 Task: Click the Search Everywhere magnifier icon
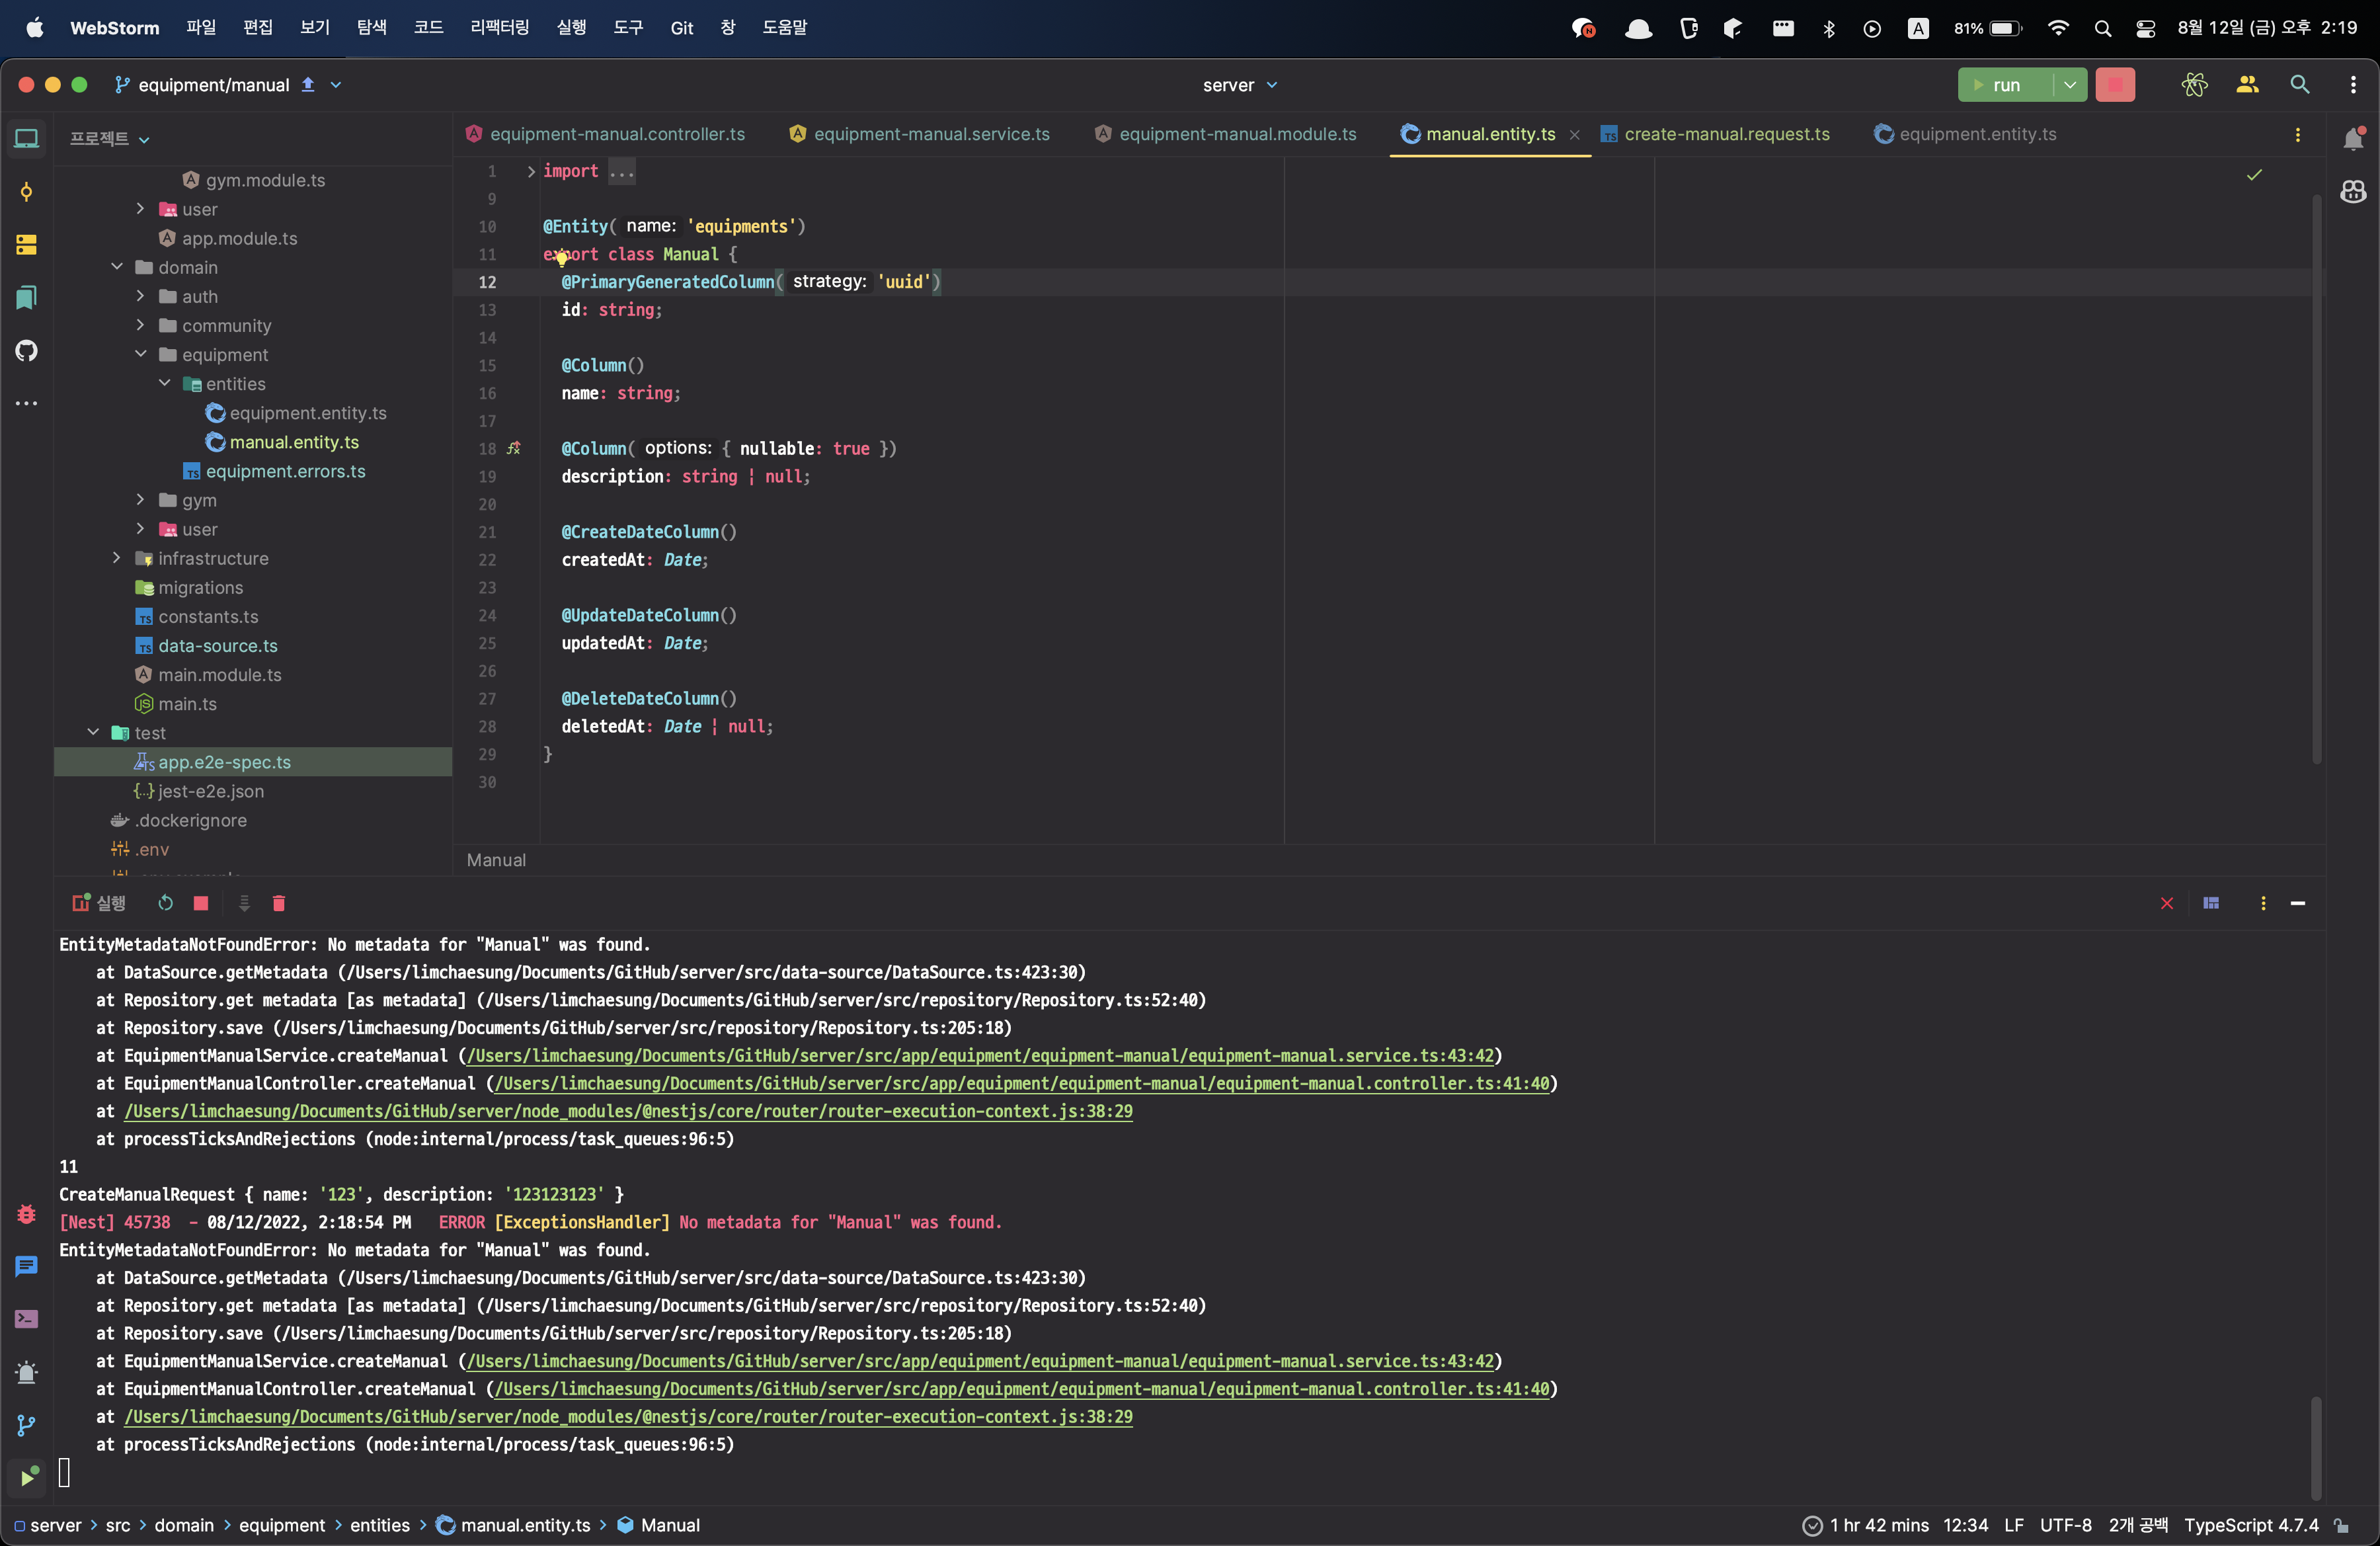(2300, 85)
